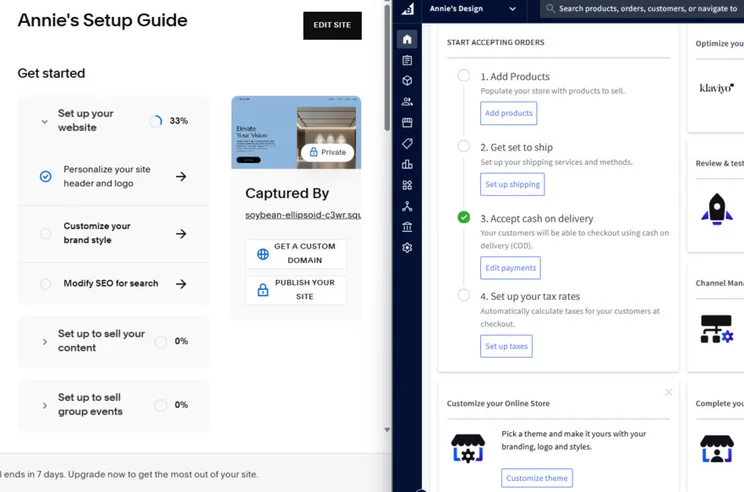This screenshot has height=492, width=744.
Task: Open the soybean-ellipsoid site URL link
Action: tap(303, 215)
